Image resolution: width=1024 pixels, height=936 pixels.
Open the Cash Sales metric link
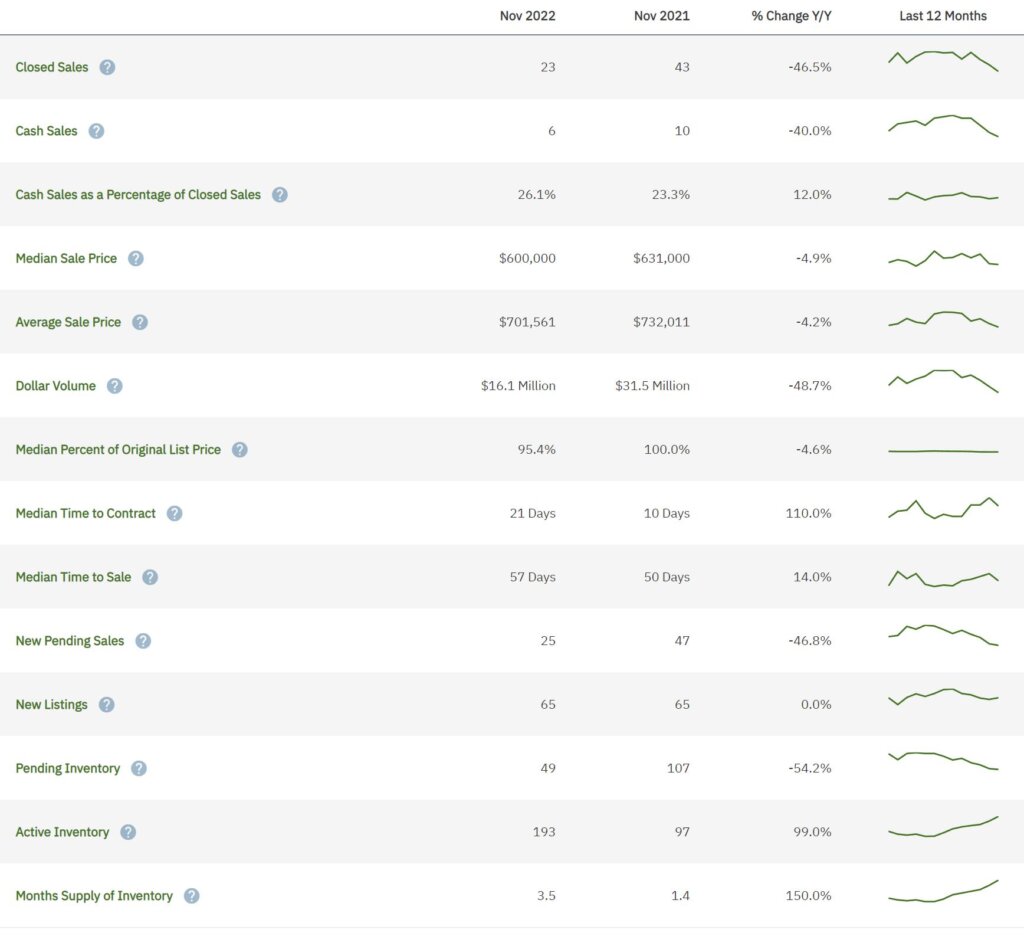click(x=46, y=131)
